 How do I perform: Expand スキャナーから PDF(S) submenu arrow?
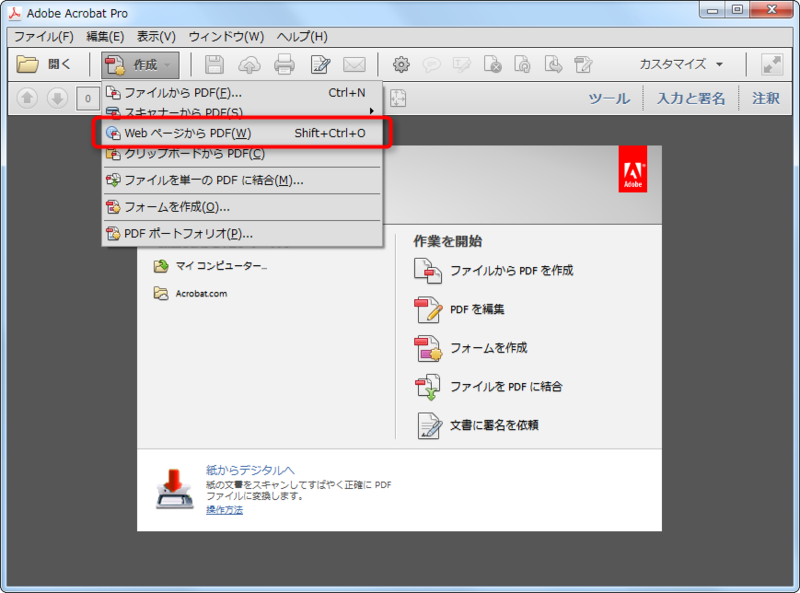[372, 111]
